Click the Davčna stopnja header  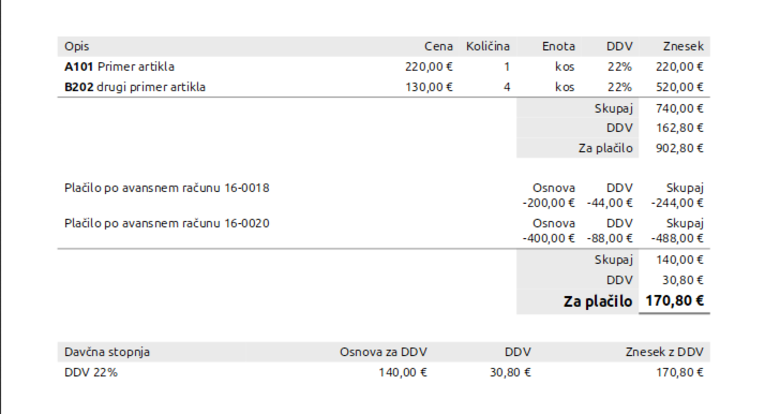coord(107,352)
